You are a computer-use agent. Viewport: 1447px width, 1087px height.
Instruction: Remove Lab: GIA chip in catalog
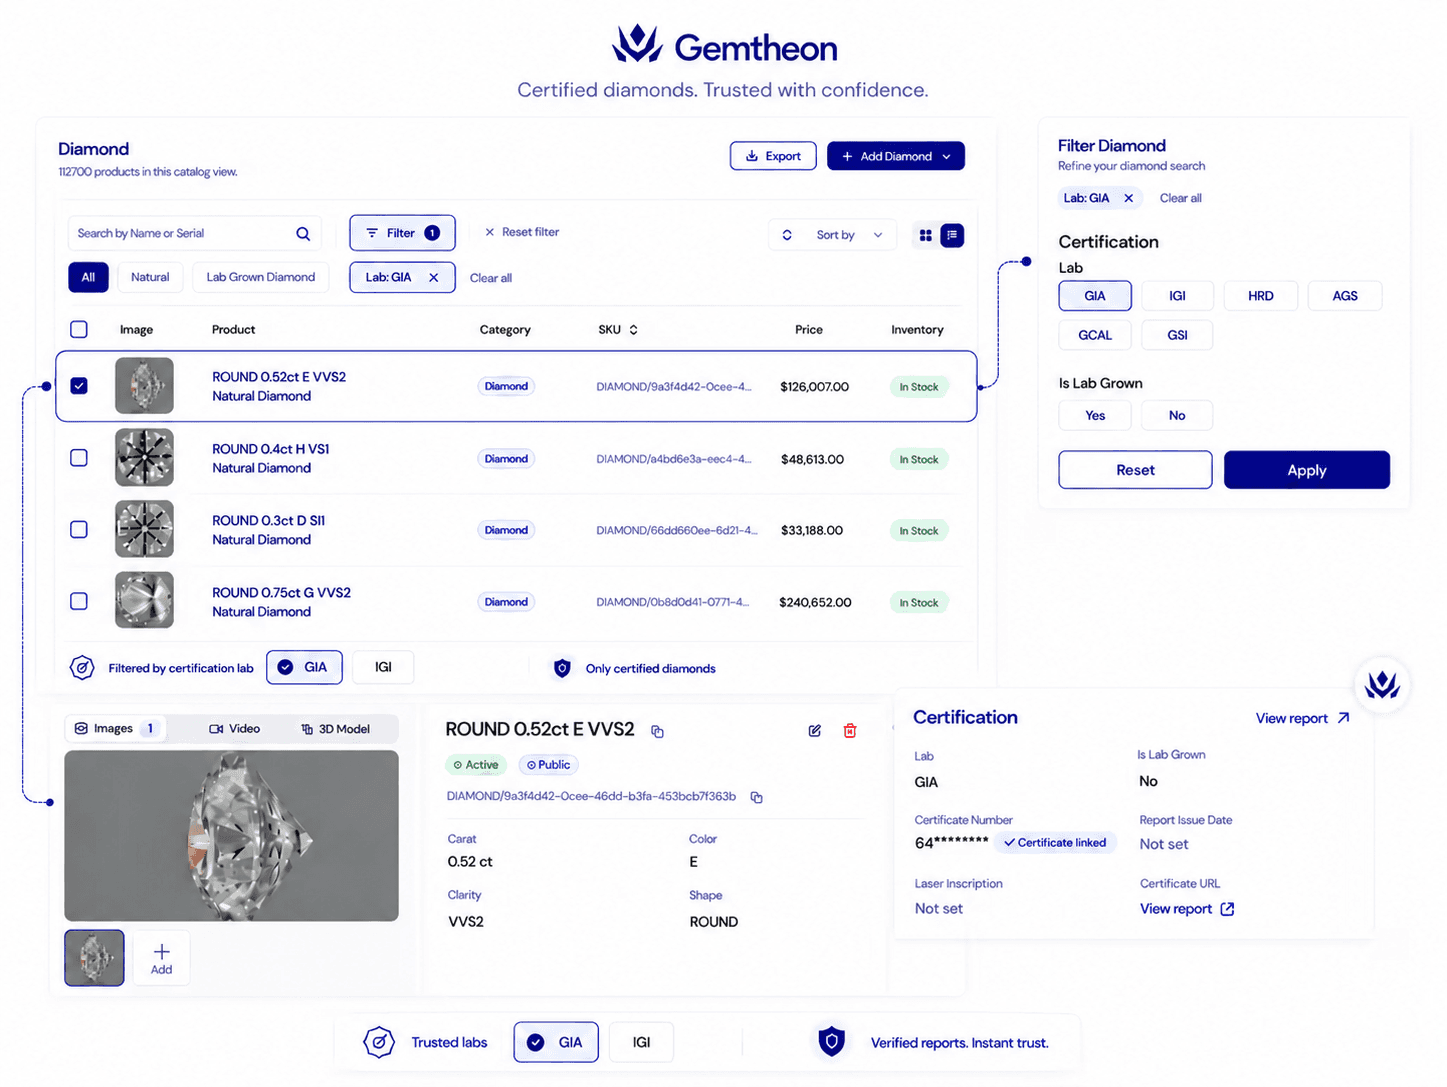click(434, 278)
